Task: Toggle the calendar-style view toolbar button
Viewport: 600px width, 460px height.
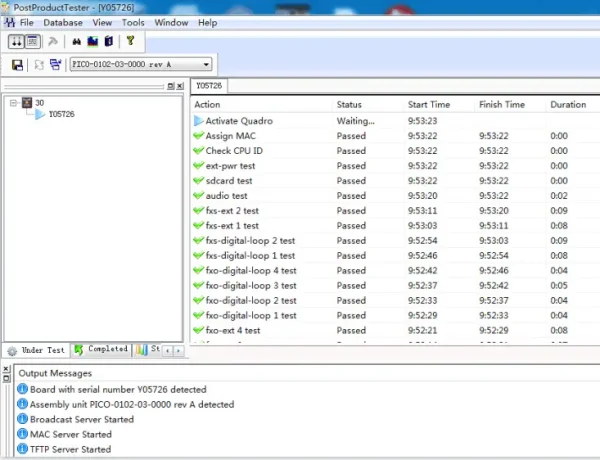Action: coord(33,41)
